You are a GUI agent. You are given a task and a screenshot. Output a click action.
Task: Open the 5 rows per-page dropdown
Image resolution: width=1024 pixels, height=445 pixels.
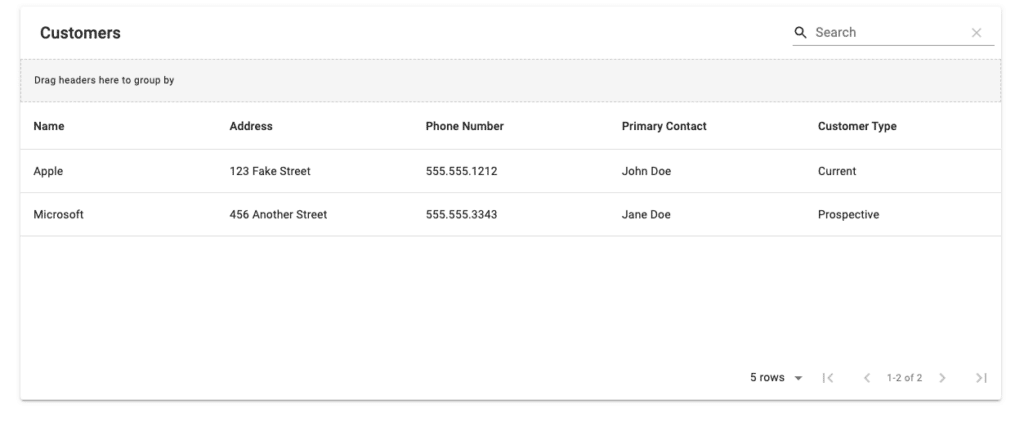(x=776, y=378)
